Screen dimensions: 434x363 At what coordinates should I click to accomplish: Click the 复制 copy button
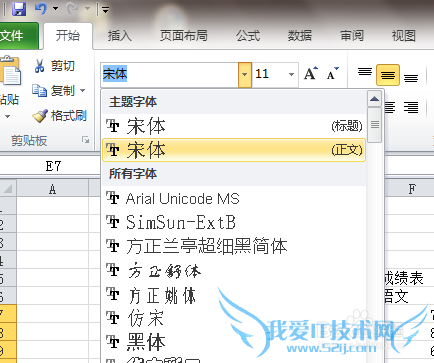click(x=53, y=90)
